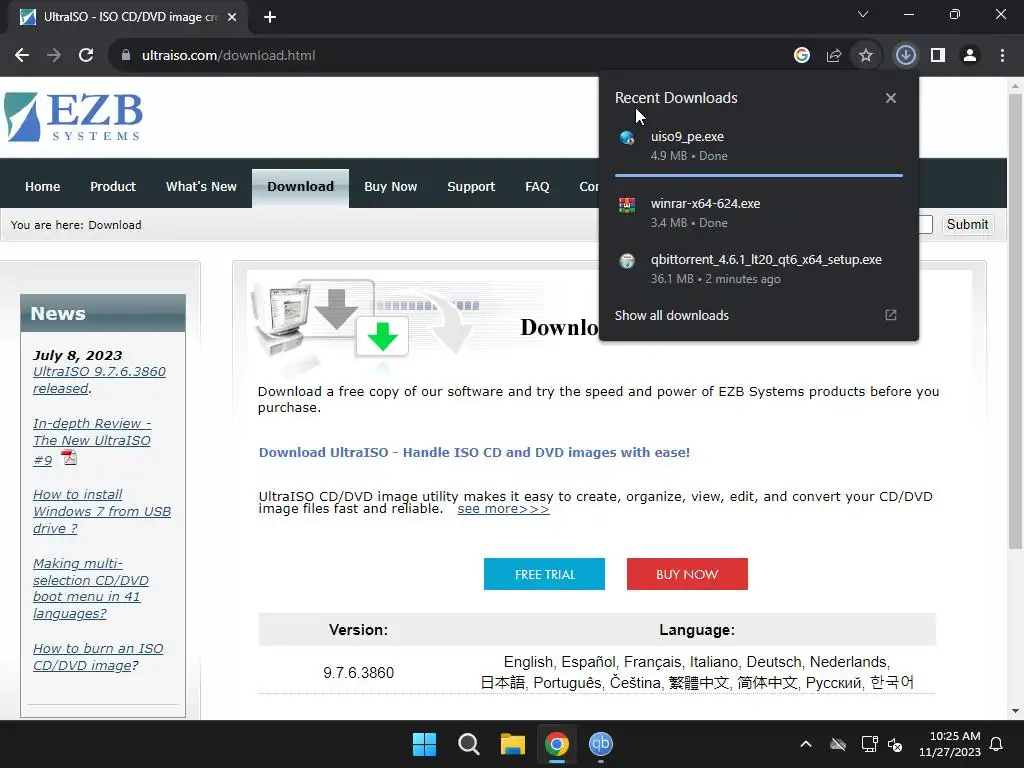
Task: Click the Chrome taskbar icon
Action: tap(556, 744)
